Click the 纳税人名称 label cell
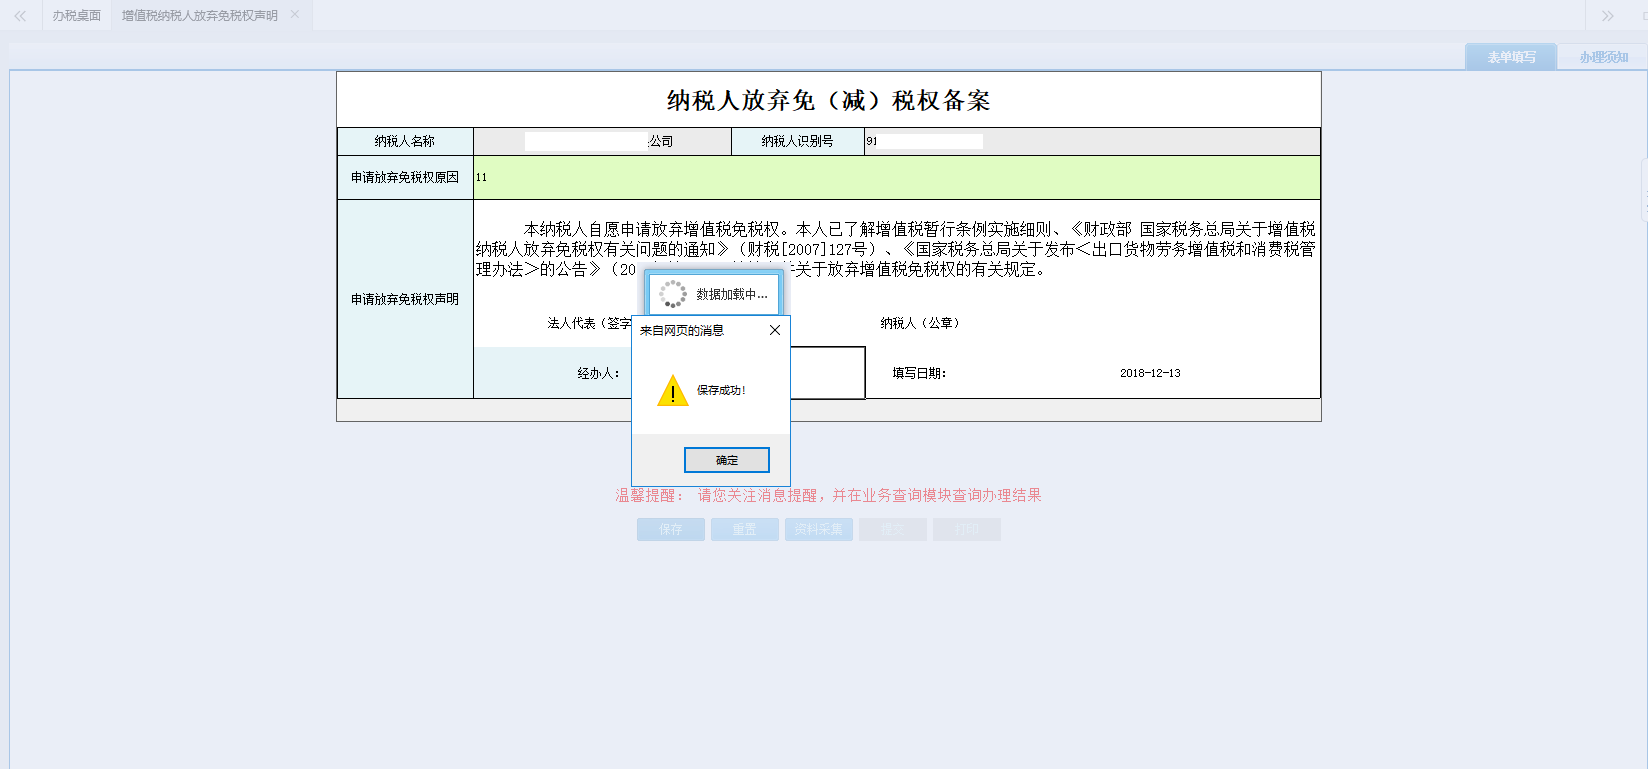The width and height of the screenshot is (1648, 769). [405, 141]
